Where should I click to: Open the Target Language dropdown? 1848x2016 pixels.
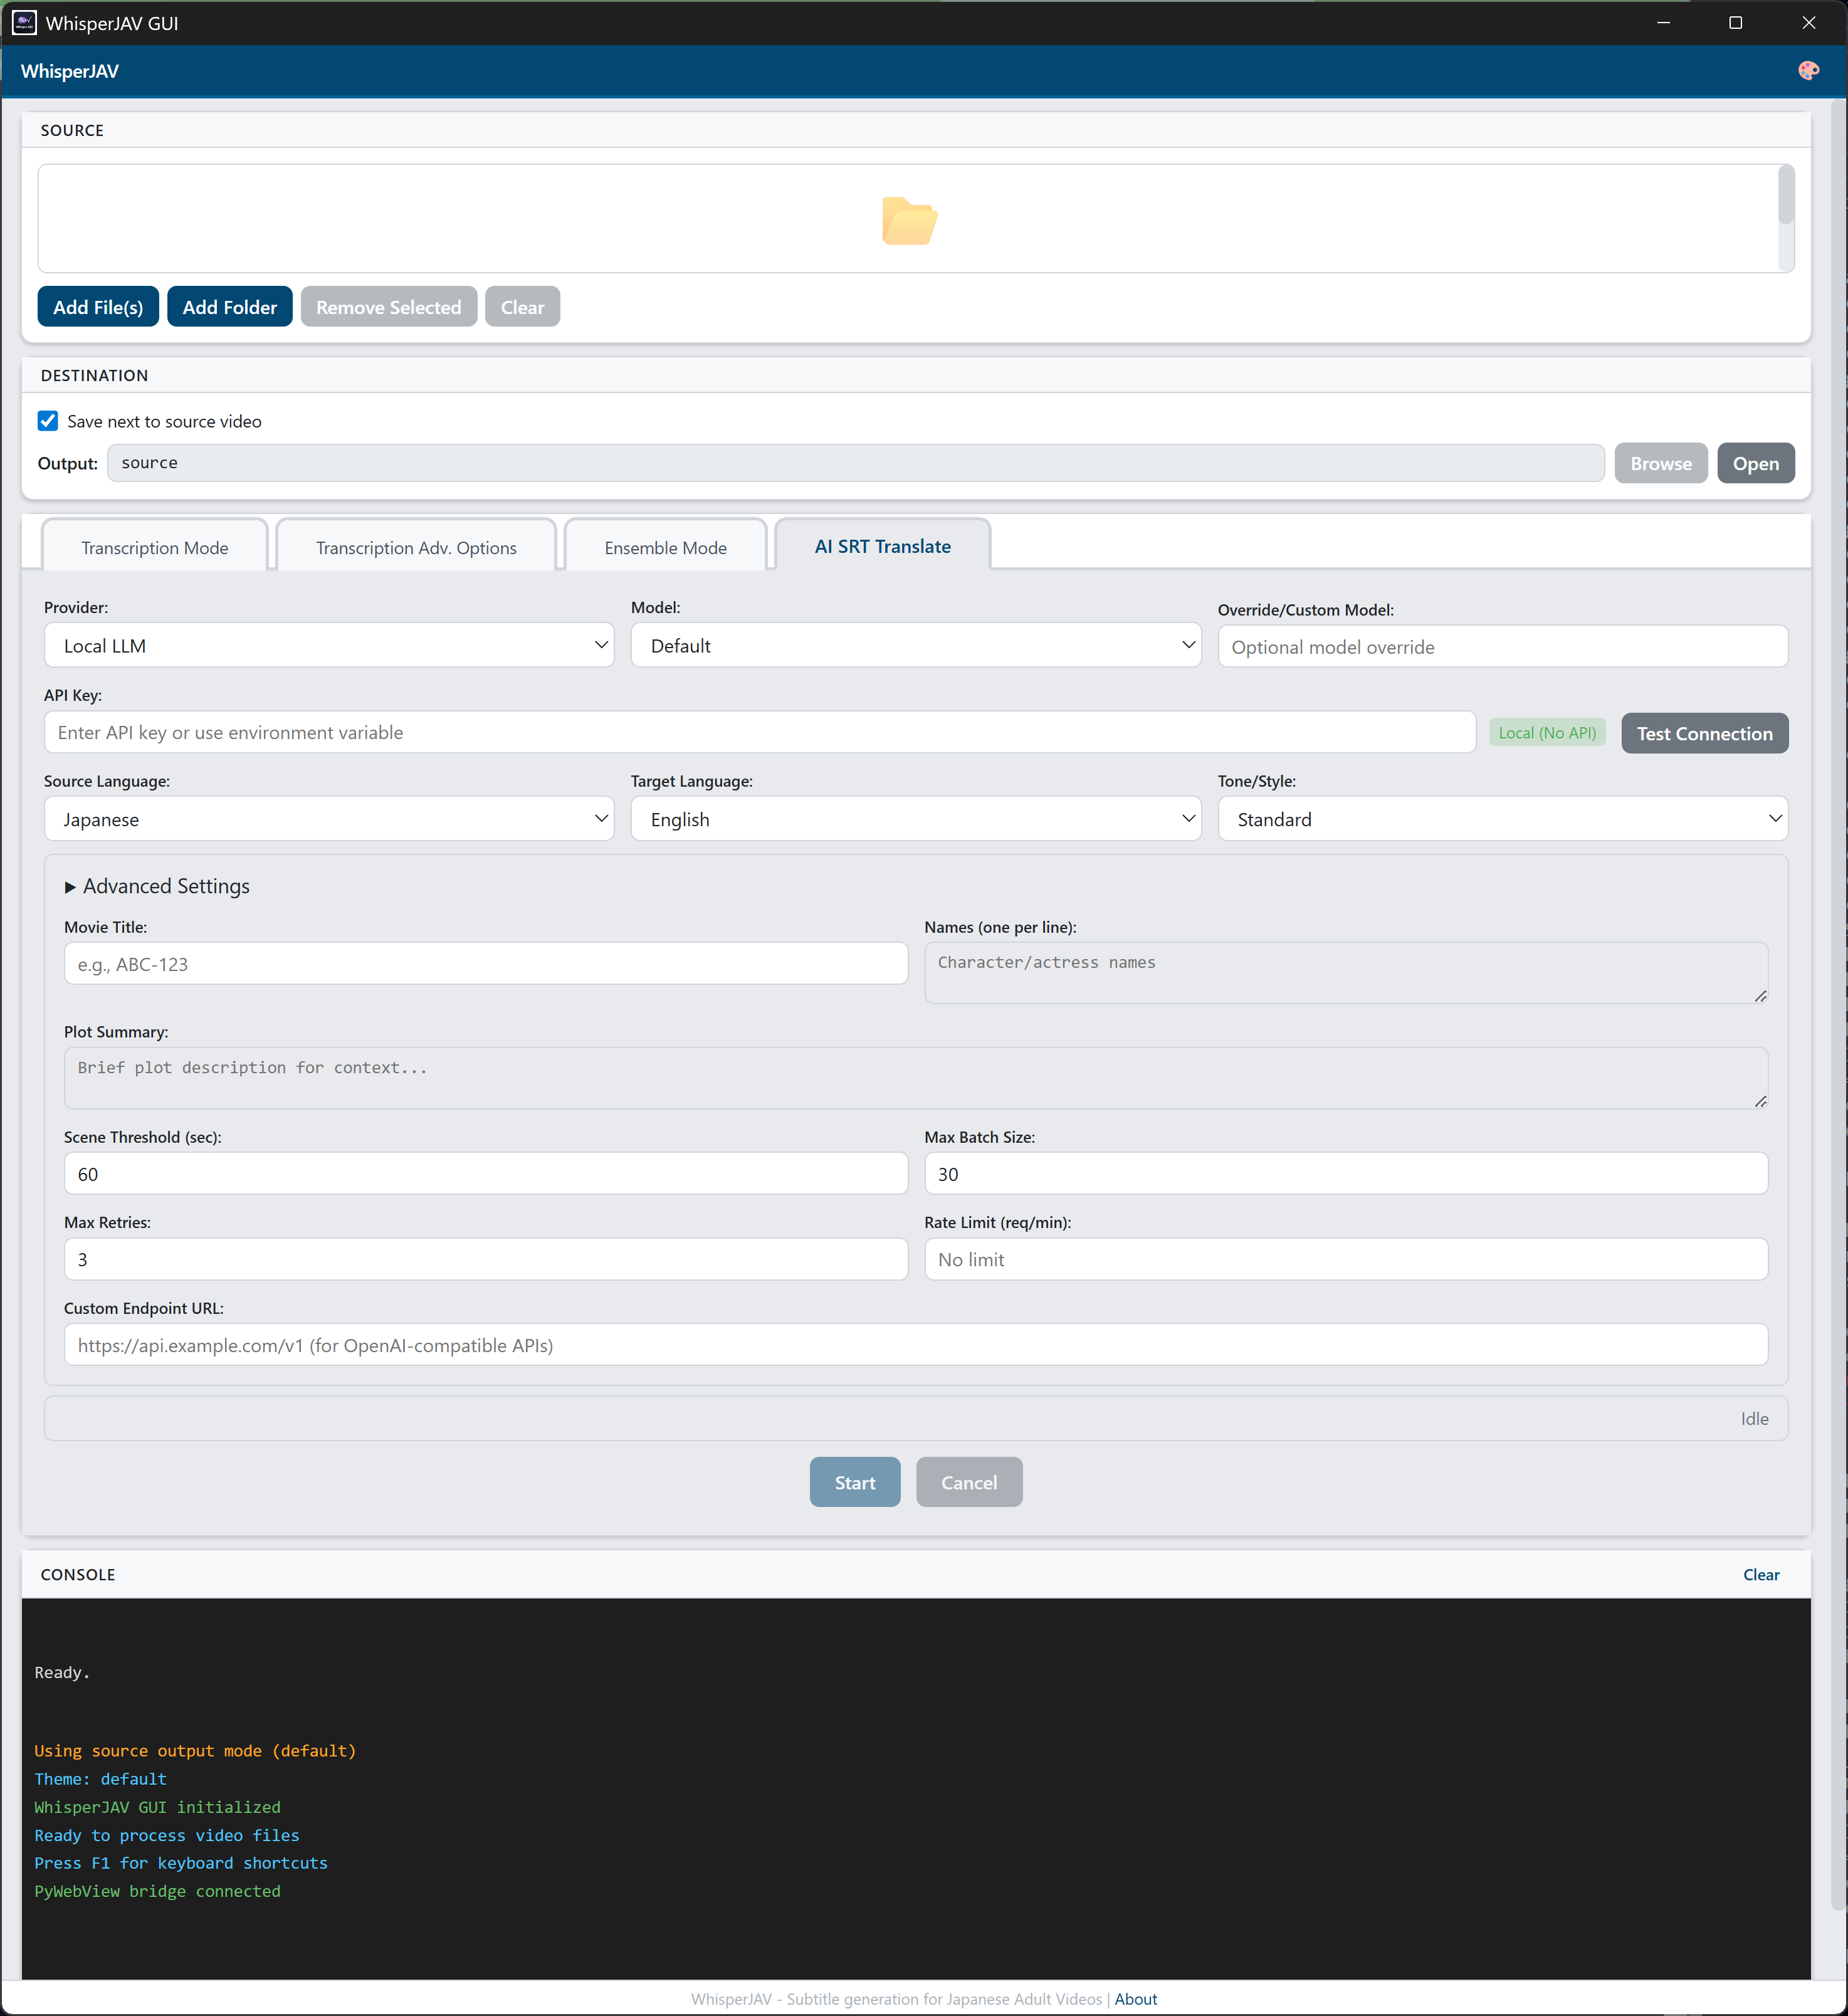[x=915, y=819]
